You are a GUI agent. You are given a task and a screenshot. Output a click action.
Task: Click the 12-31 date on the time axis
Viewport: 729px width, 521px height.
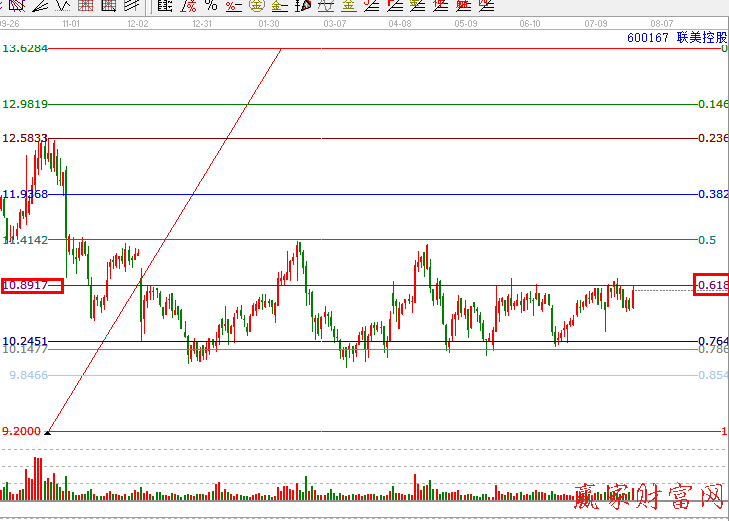point(202,22)
